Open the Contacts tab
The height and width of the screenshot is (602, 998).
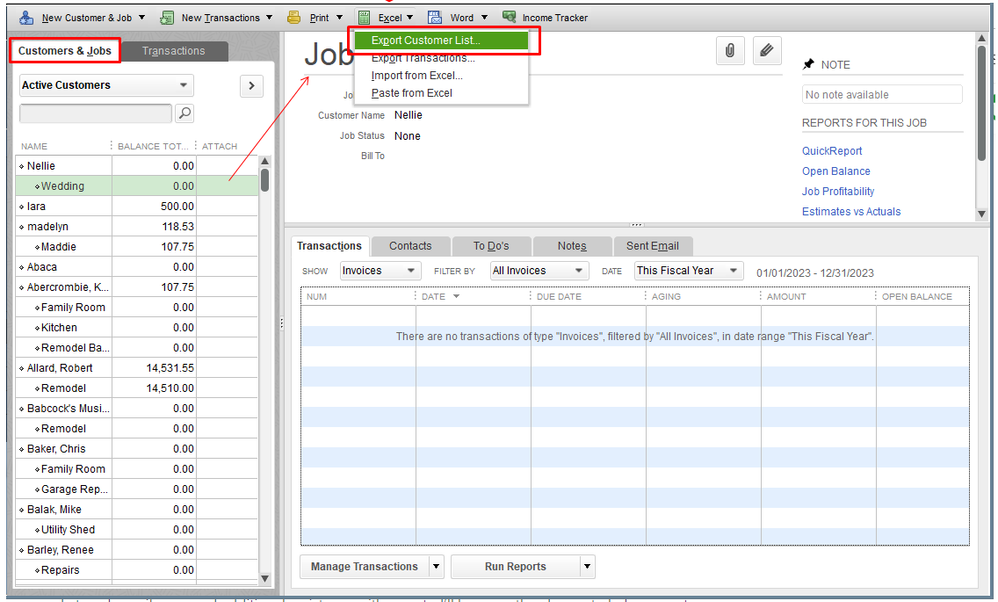coord(411,246)
